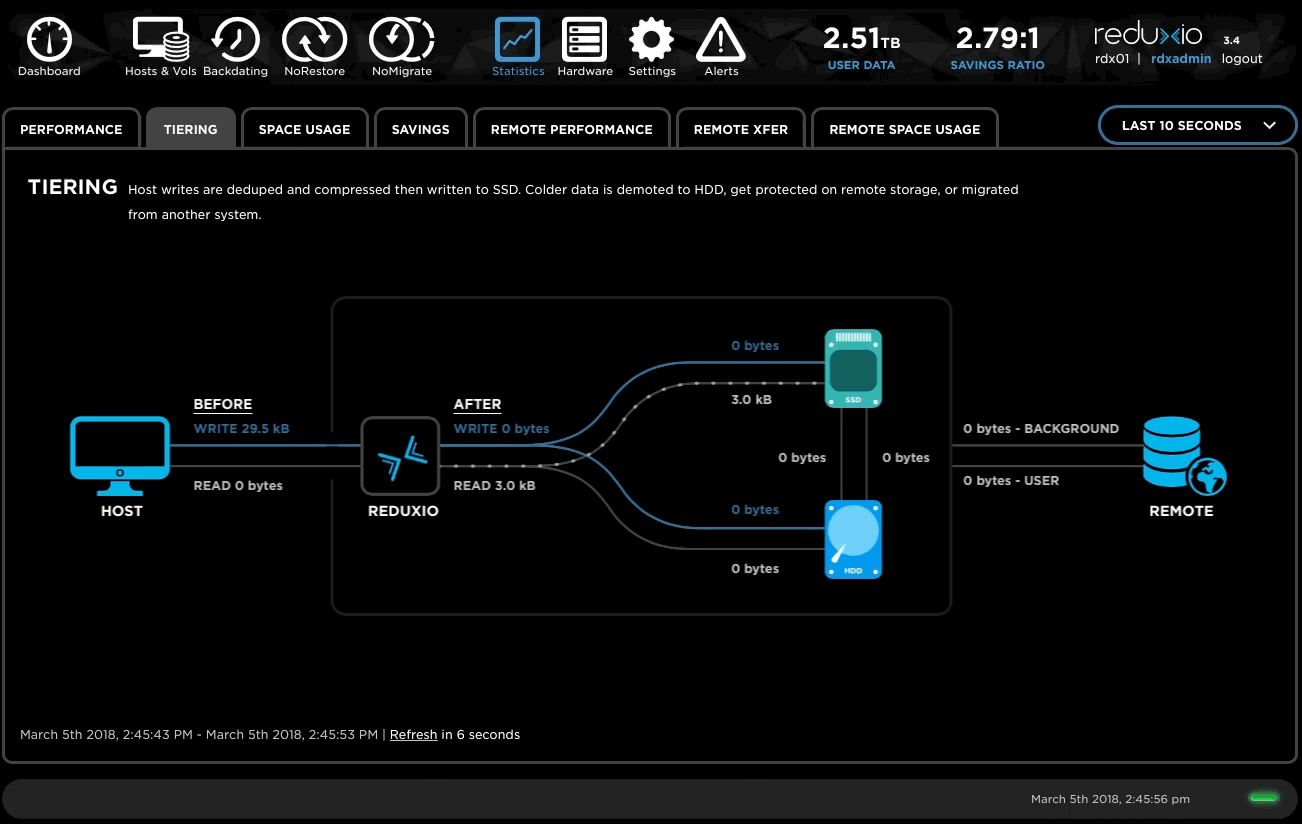Click the 3.0 kB SSD read value
Image resolution: width=1302 pixels, height=824 pixels.
751,400
